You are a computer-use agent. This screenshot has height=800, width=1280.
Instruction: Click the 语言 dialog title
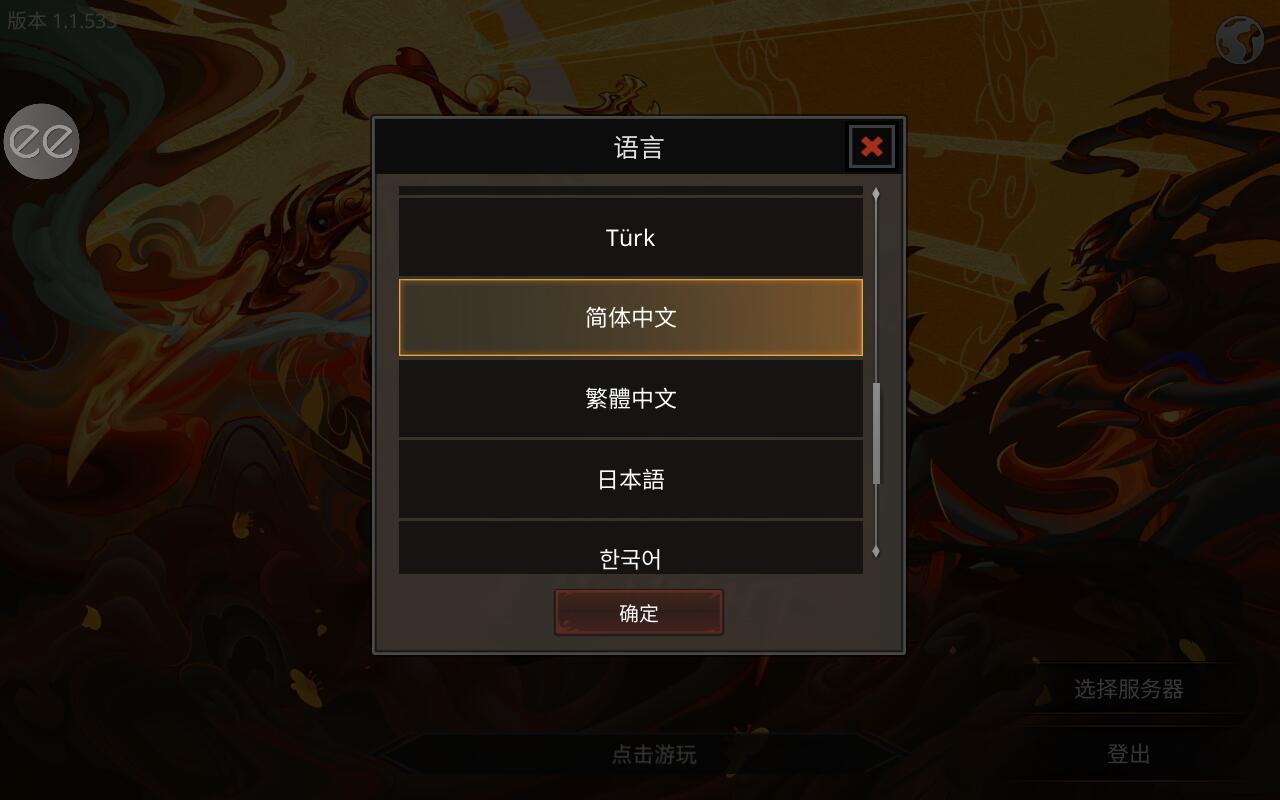638,148
